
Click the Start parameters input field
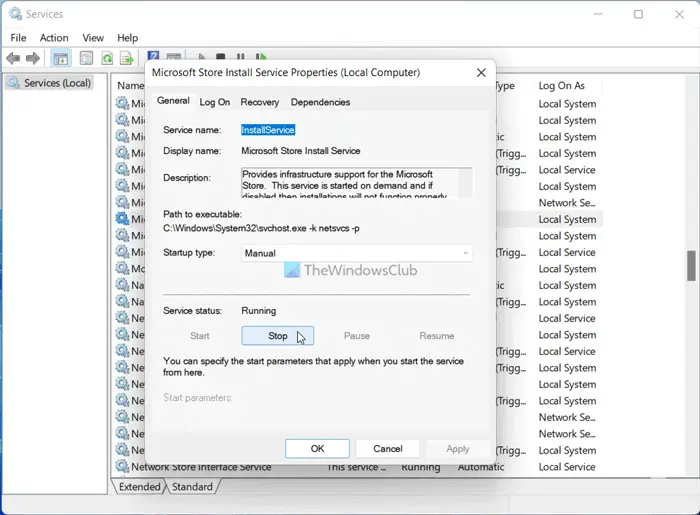pos(357,398)
